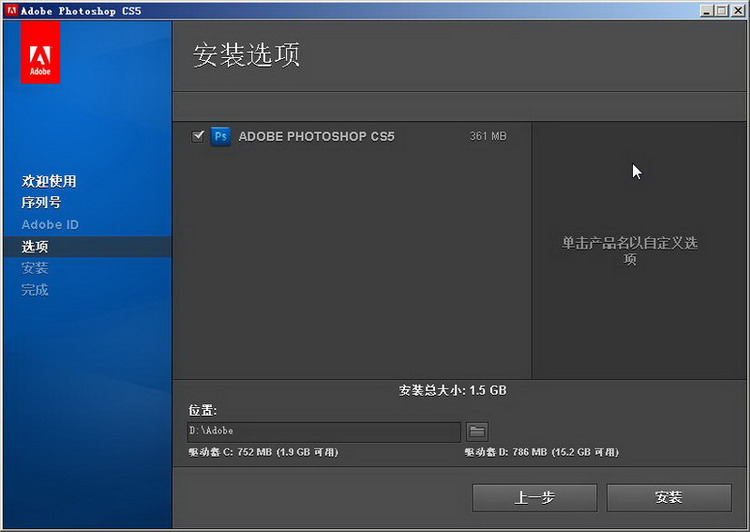The image size is (750, 532).
Task: Click the 位置: label
Action: point(202,410)
